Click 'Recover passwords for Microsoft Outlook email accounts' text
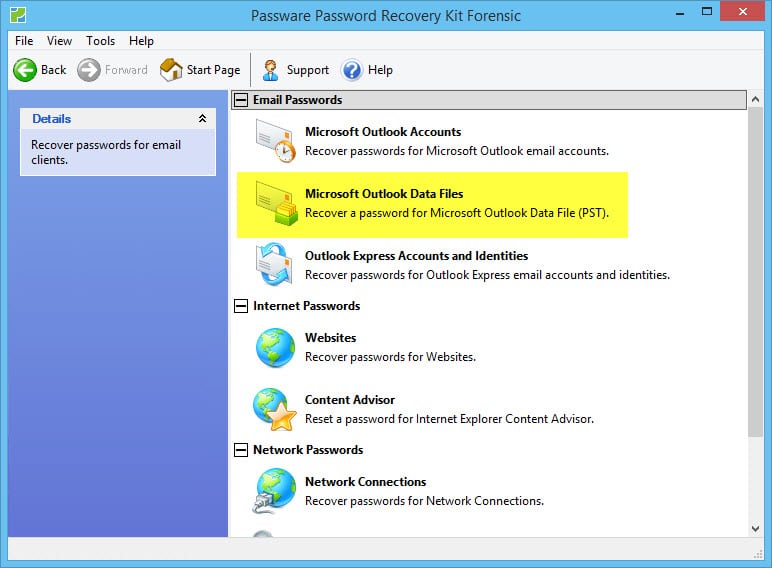This screenshot has width=772, height=568. coord(457,151)
